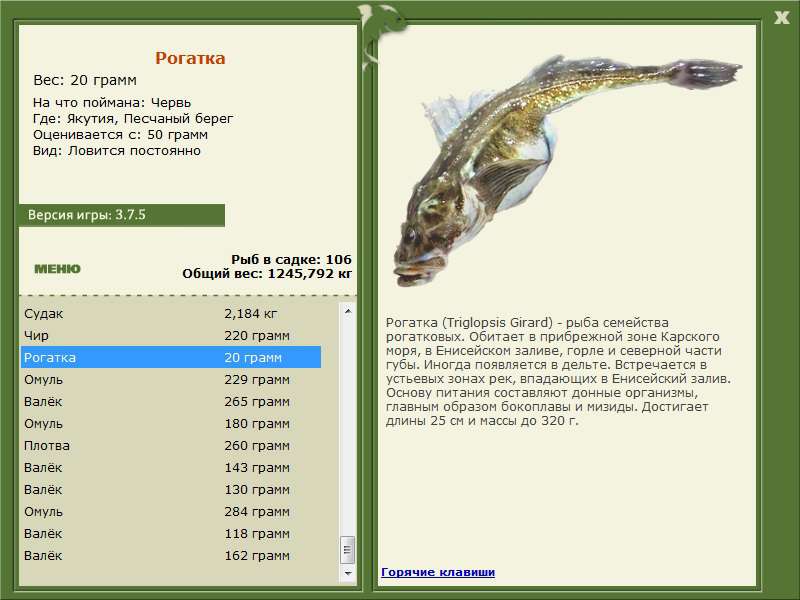This screenshot has width=800, height=600.
Task: Click the fish list scroll up arrow
Action: pyautogui.click(x=348, y=311)
